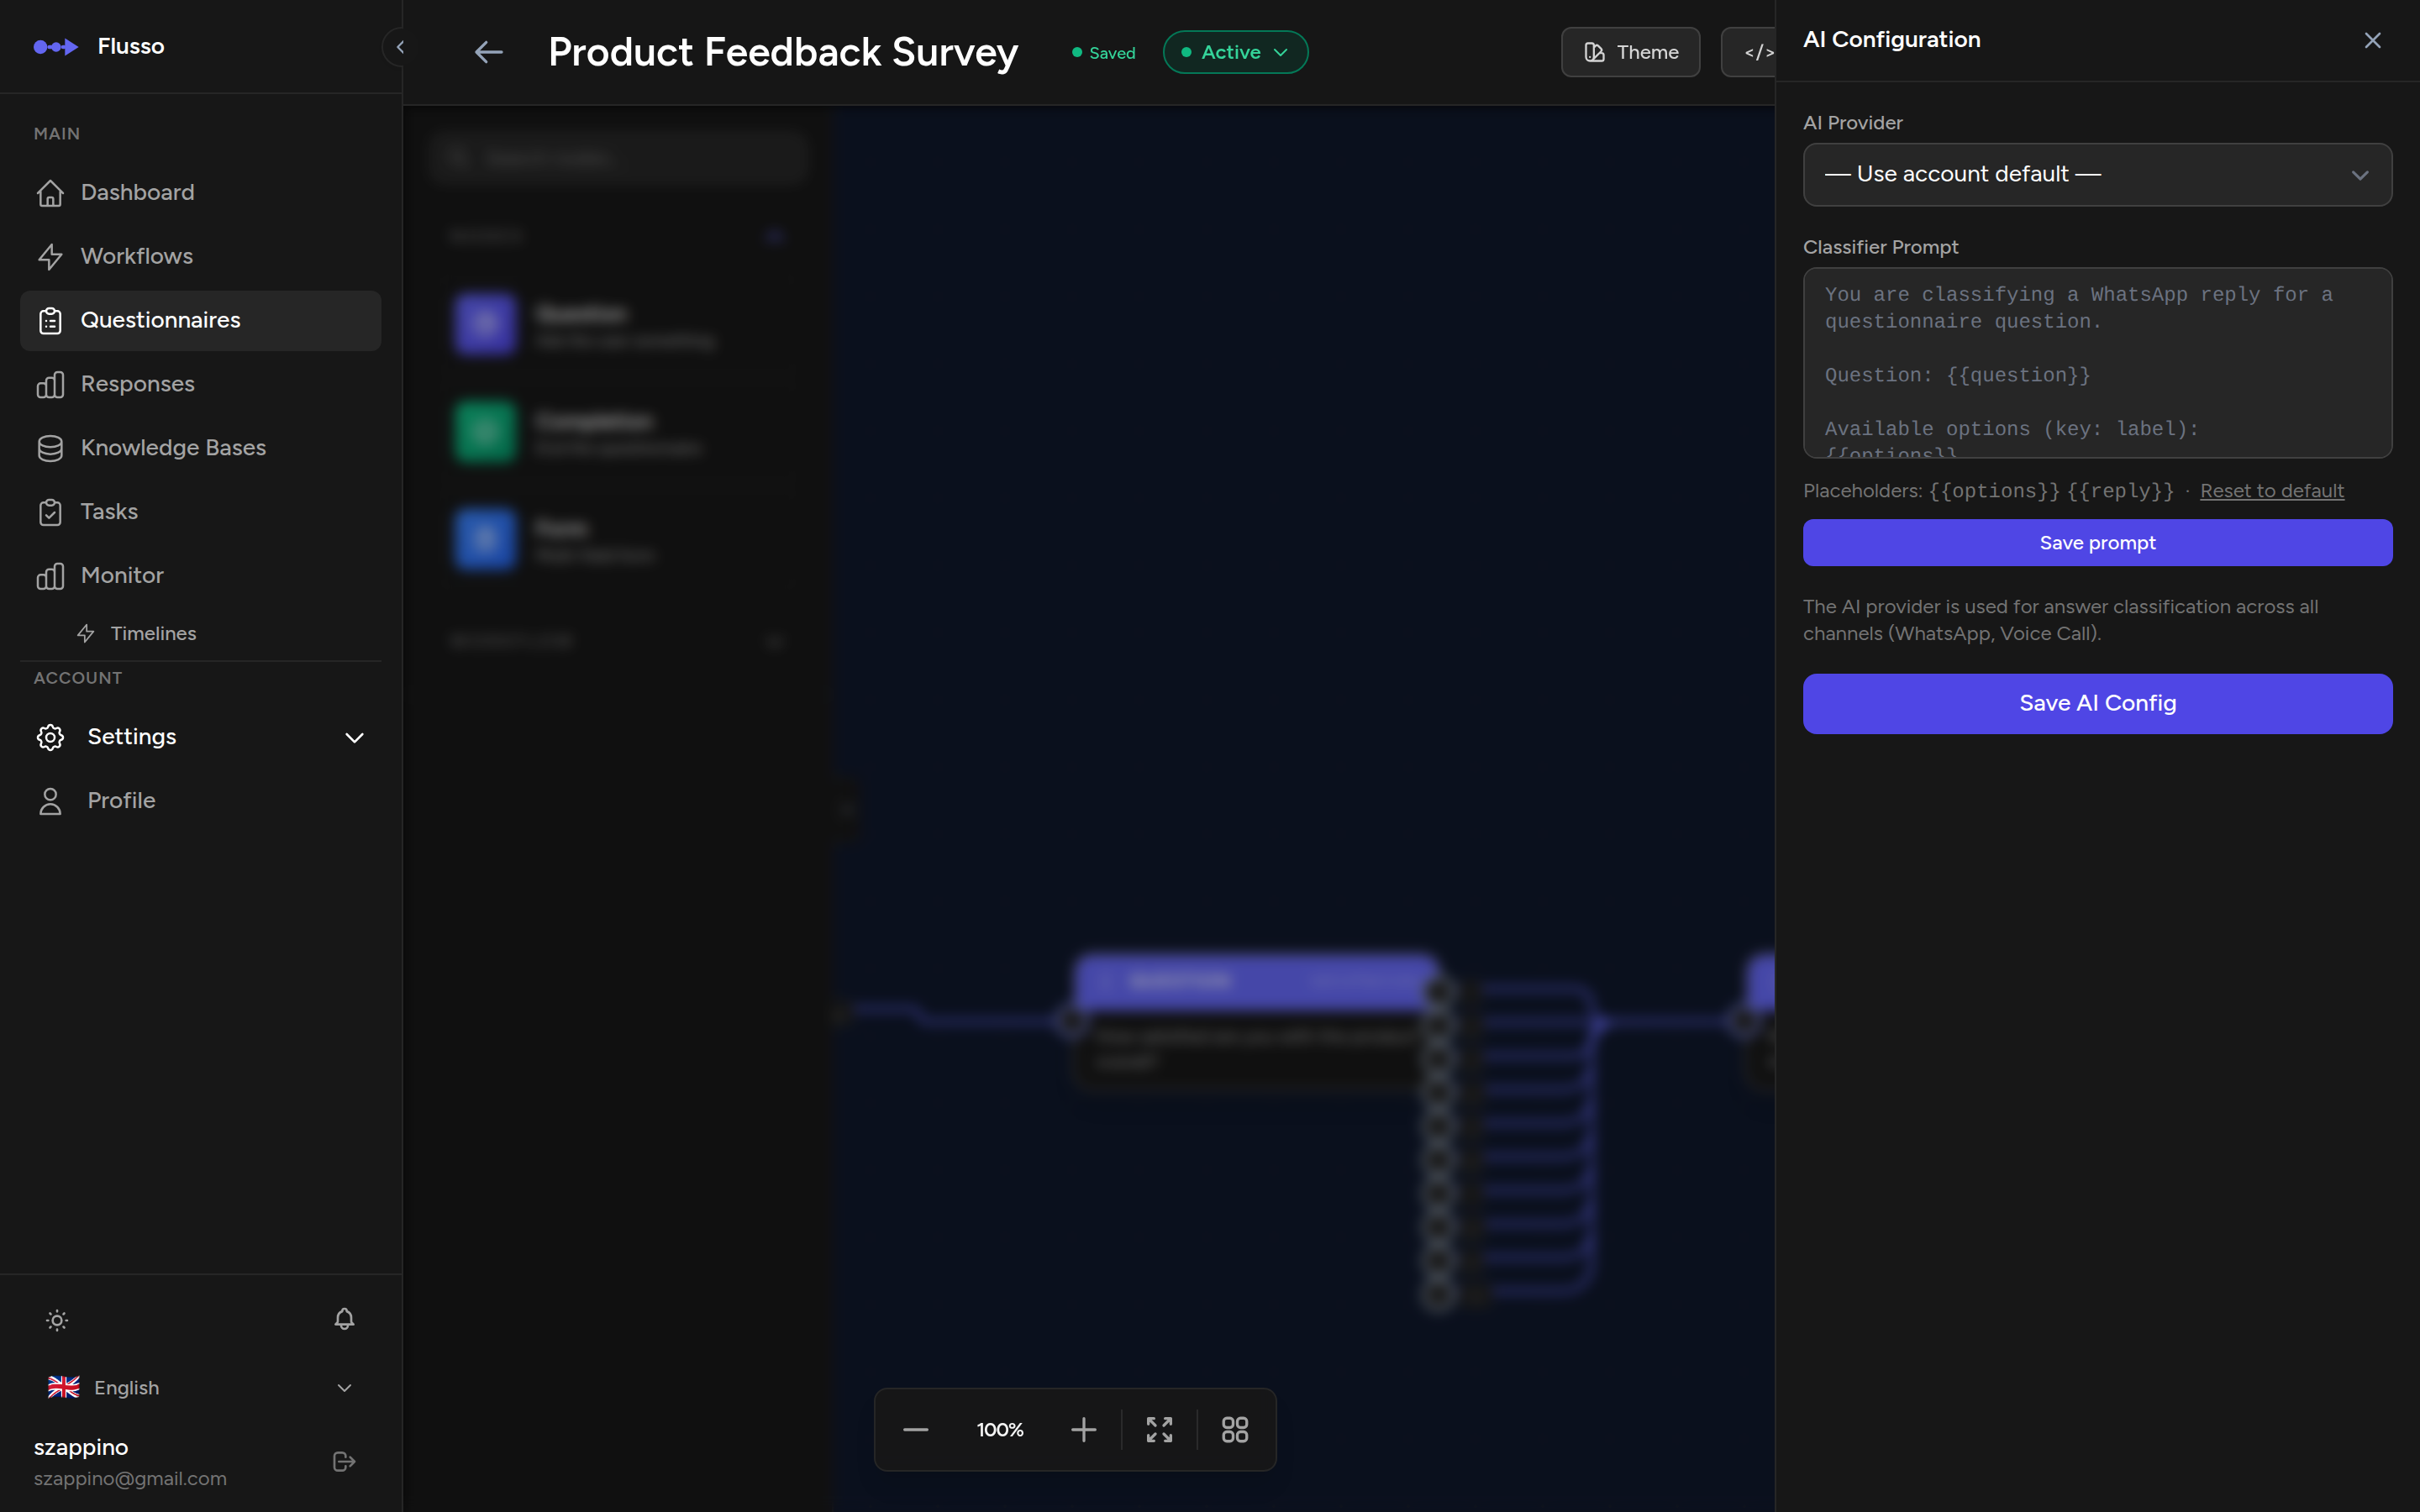
Task: Log out using the sign-out icon
Action: [344, 1462]
